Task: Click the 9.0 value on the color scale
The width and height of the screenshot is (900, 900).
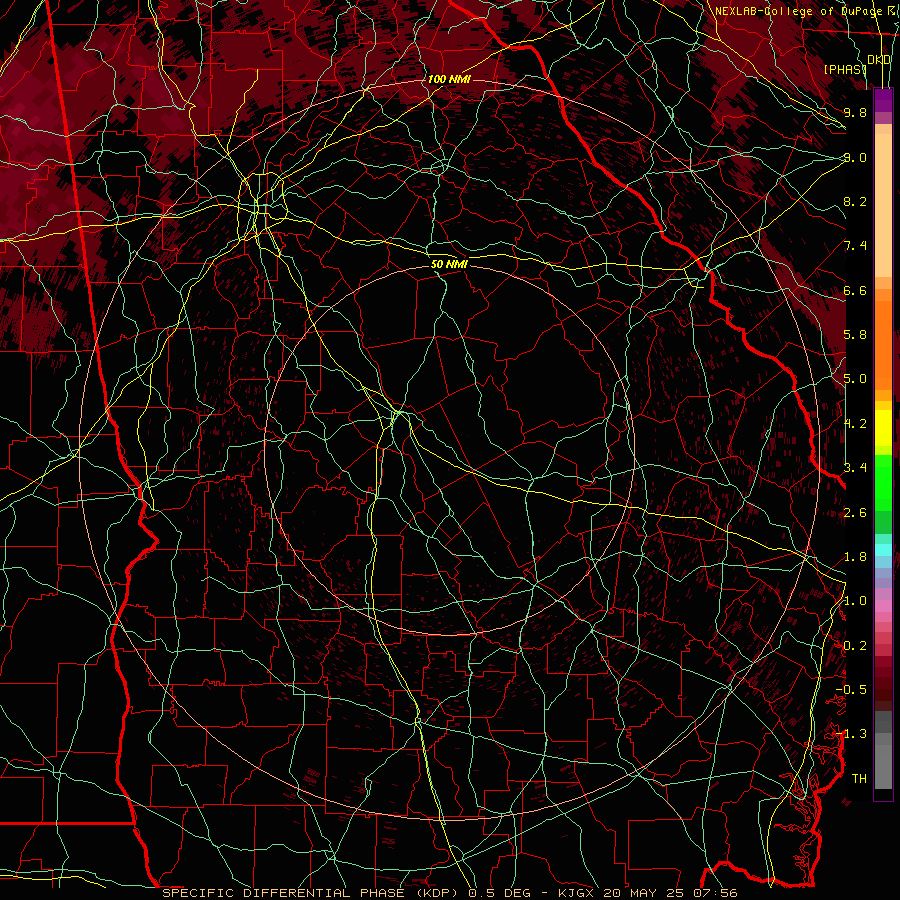Action: click(855, 157)
